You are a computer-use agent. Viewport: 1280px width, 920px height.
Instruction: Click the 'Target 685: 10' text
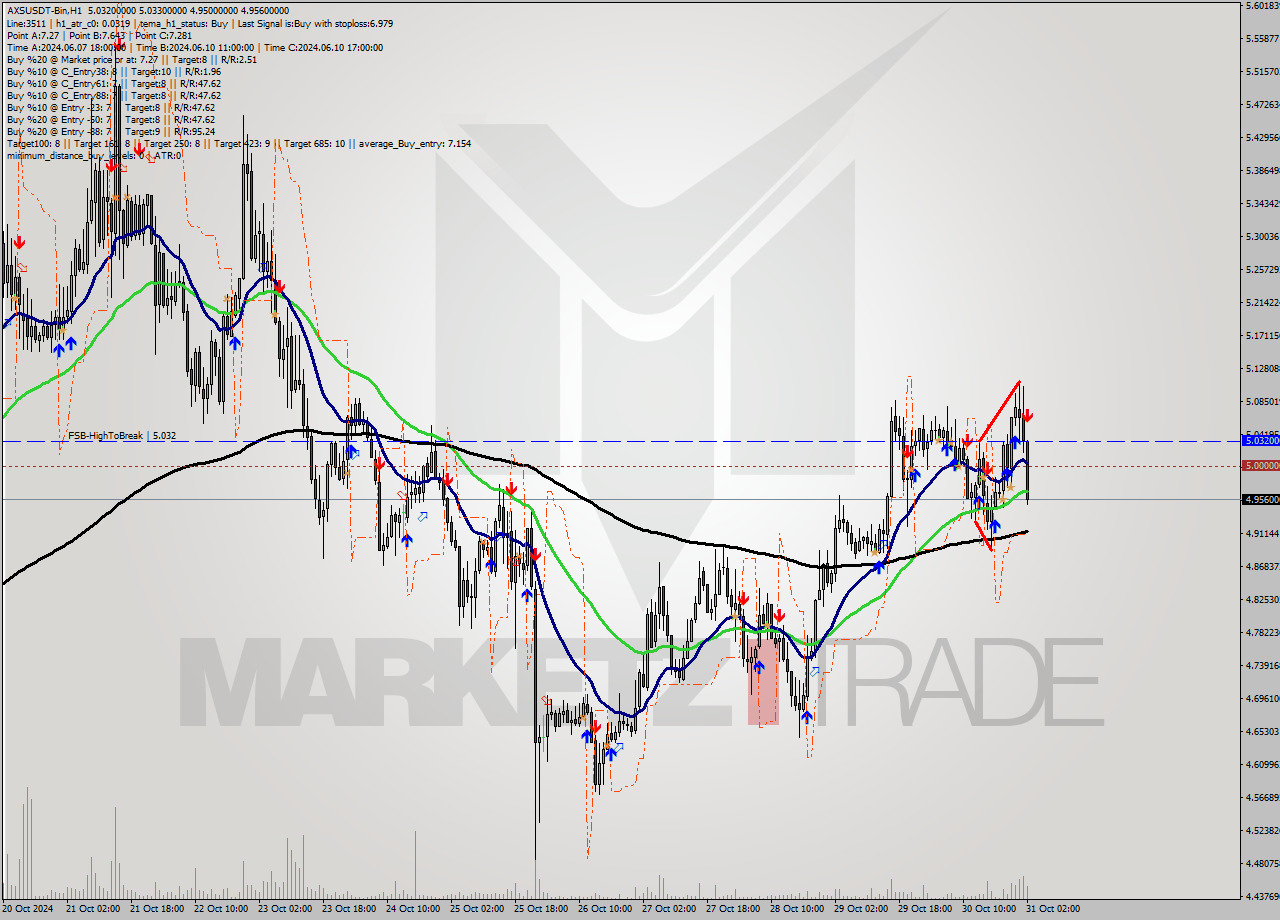coord(314,143)
